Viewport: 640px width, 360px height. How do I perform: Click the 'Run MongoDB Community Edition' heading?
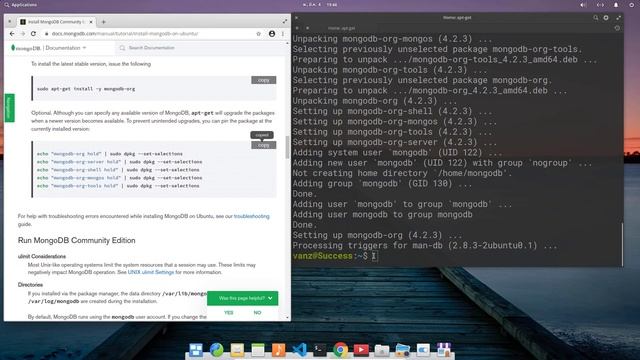point(76,240)
